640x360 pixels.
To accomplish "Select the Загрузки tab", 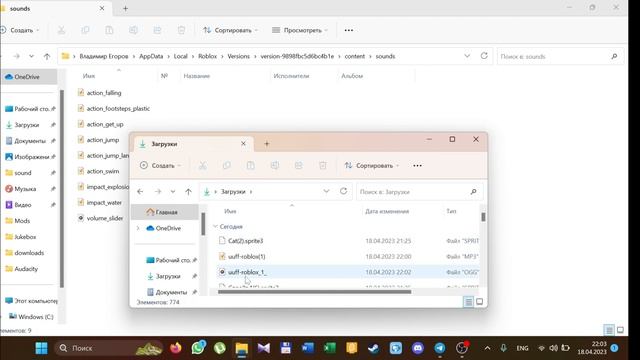I will 193,144.
